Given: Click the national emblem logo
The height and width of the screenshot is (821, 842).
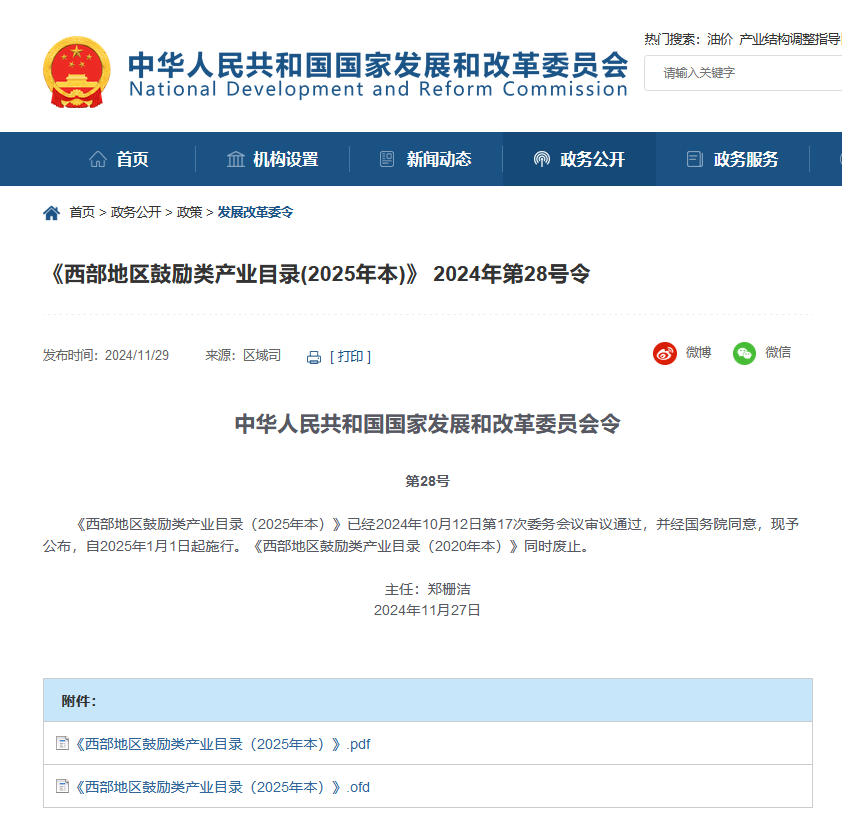Looking at the screenshot, I should [77, 72].
